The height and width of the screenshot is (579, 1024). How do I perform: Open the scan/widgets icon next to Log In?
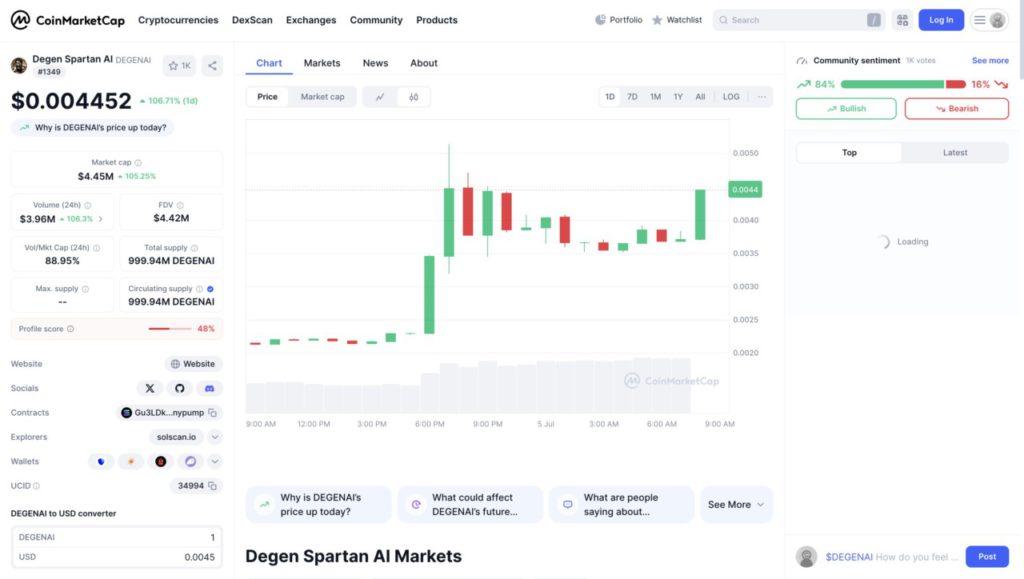902,20
